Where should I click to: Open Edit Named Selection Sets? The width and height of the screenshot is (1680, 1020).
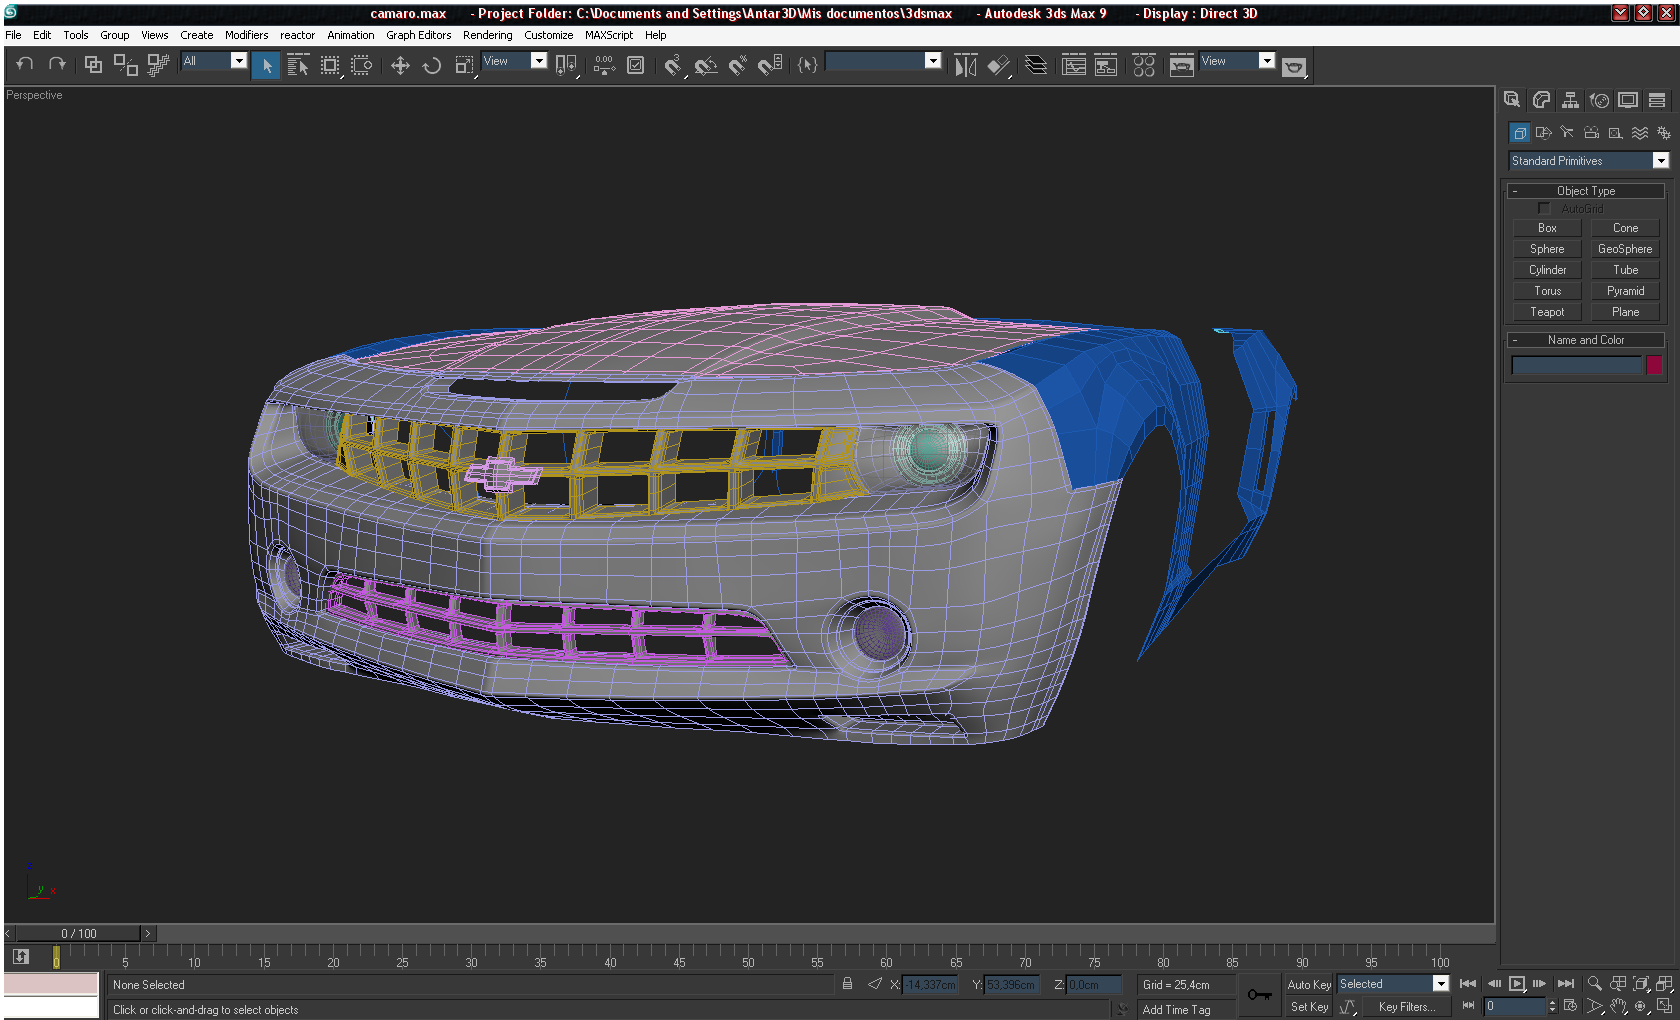pos(808,65)
